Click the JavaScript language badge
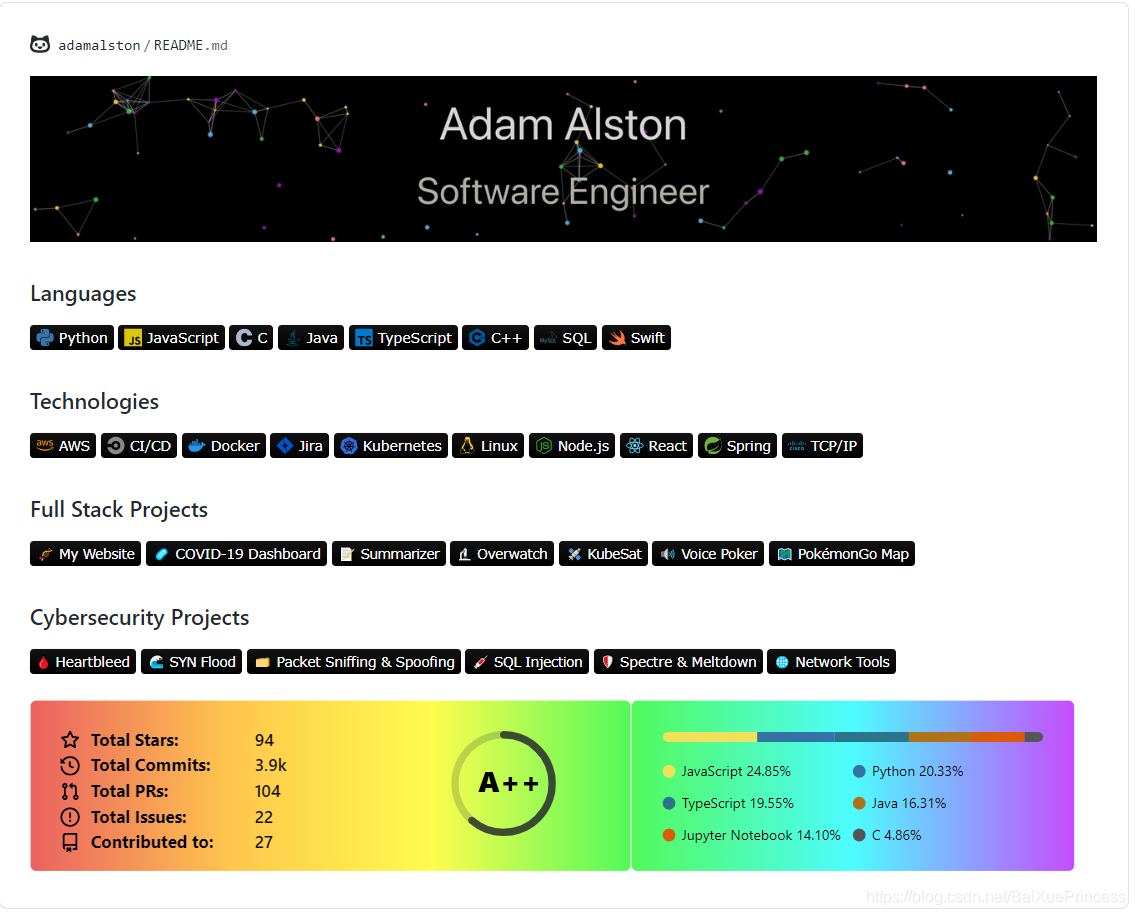Image resolution: width=1135 pixels, height=915 pixels. (172, 338)
